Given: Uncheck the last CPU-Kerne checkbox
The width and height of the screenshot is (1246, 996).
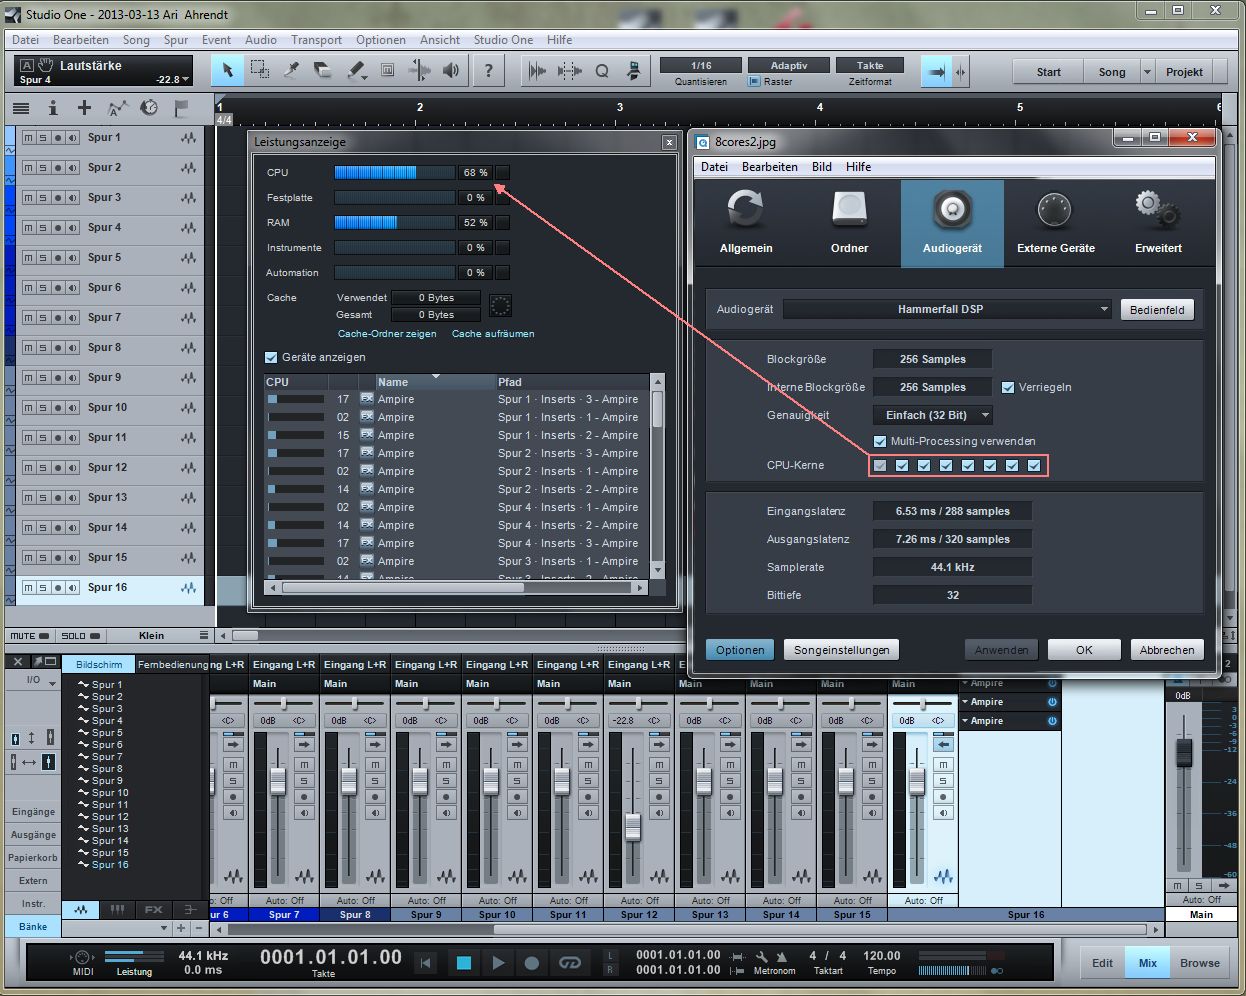Looking at the screenshot, I should point(1034,465).
